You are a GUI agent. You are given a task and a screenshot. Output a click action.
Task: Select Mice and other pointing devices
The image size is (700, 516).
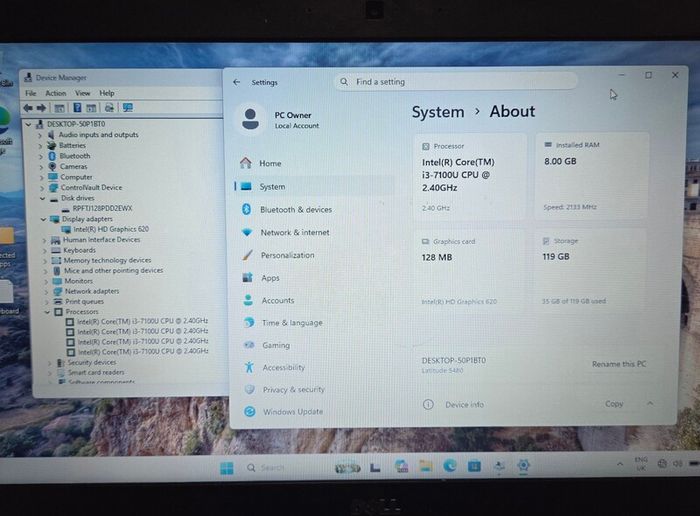click(x=113, y=270)
